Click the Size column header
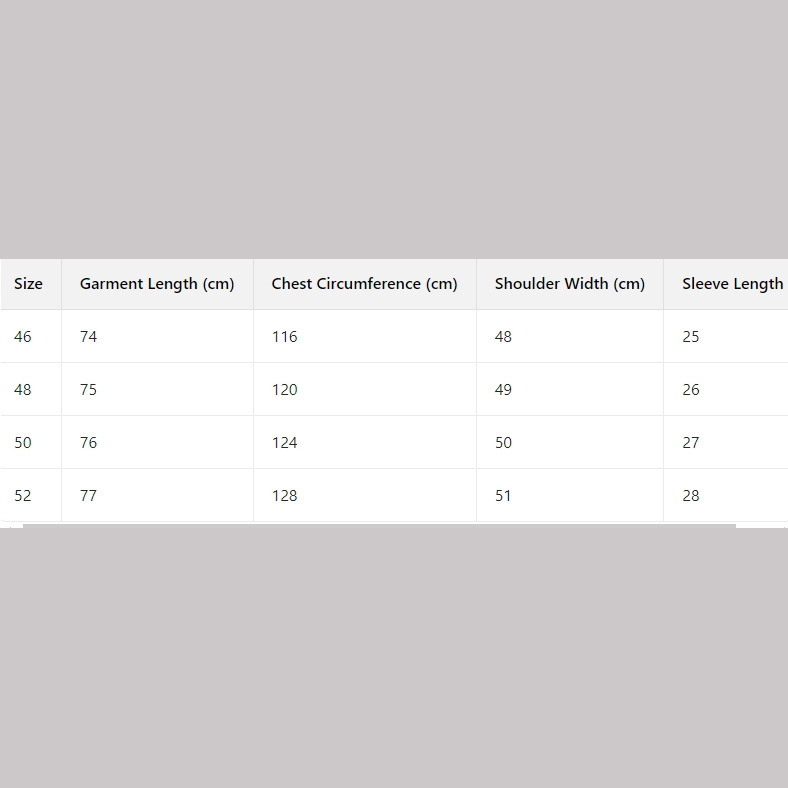788x788 pixels. [x=29, y=284]
